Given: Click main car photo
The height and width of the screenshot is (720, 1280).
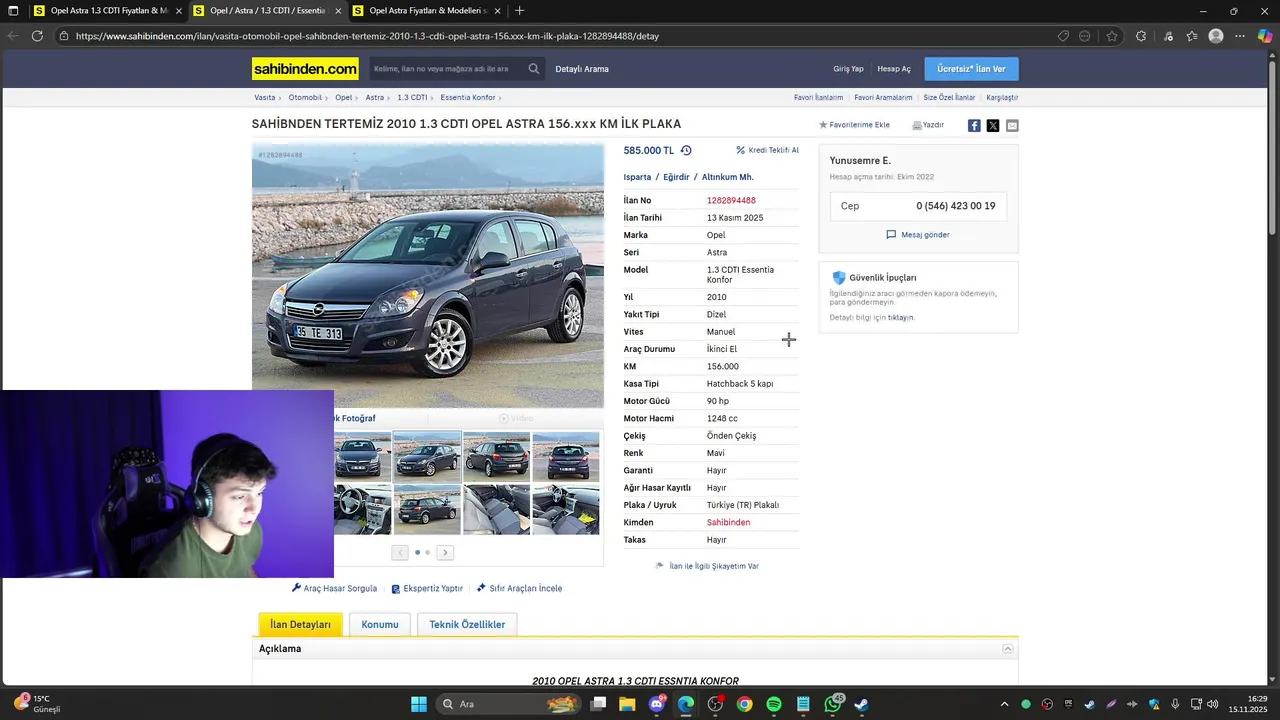Looking at the screenshot, I should pyautogui.click(x=428, y=276).
